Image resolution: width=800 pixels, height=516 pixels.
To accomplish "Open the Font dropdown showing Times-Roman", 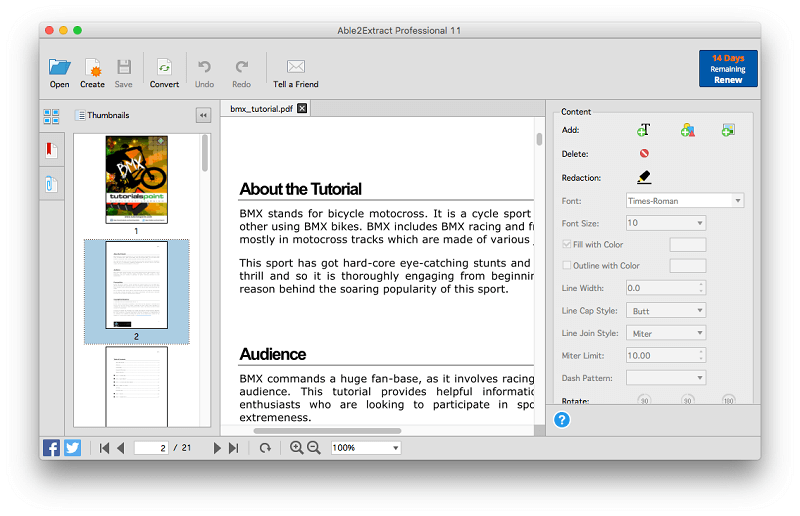I will 685,201.
